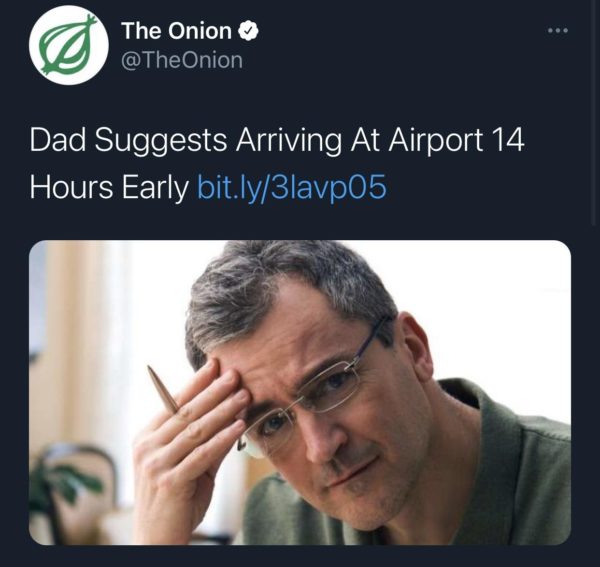
Task: Click the words 'Hours Early' in tweet
Action: tap(110, 188)
